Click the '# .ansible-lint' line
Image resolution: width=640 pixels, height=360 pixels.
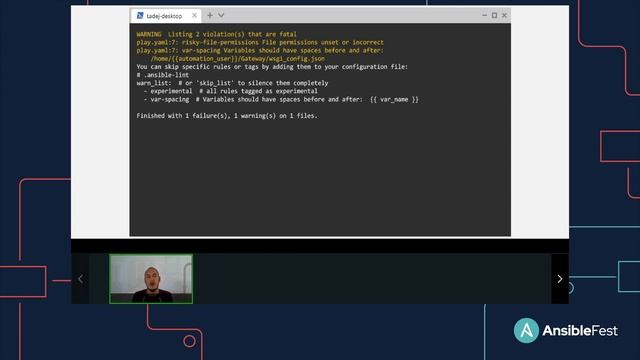(163, 75)
